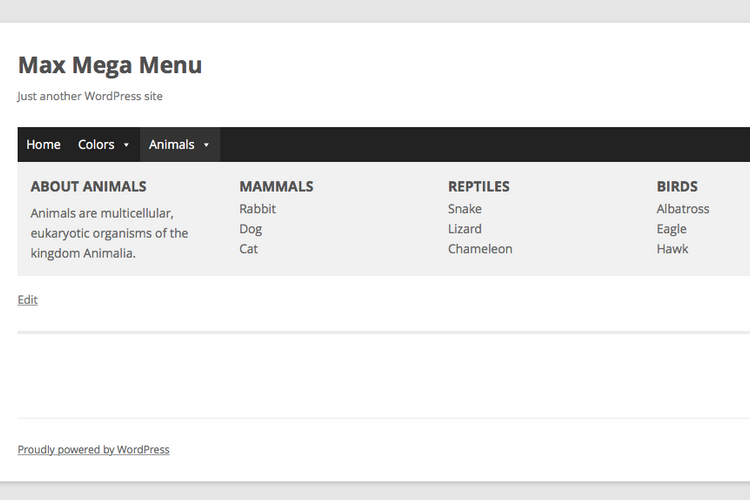Viewport: 750px width, 500px height.
Task: Go to the Chameleon link
Action: (x=480, y=249)
